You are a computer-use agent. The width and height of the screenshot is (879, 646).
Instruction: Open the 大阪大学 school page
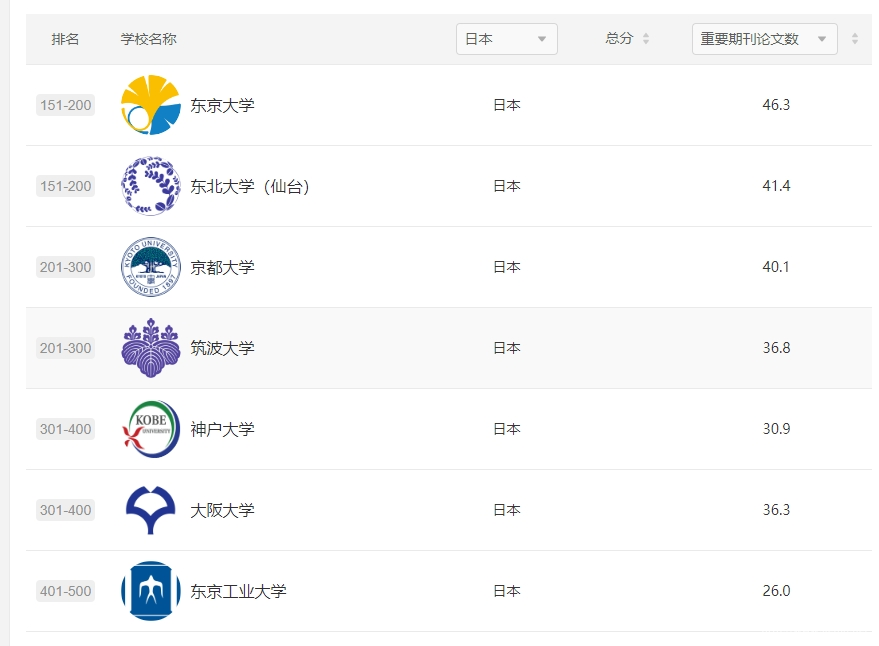222,510
